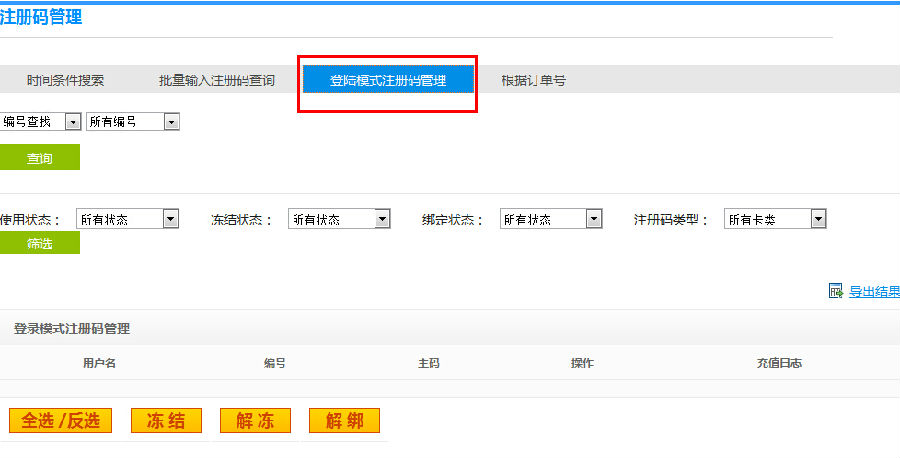
Task: Click the 用户名 column header
Action: [100, 363]
